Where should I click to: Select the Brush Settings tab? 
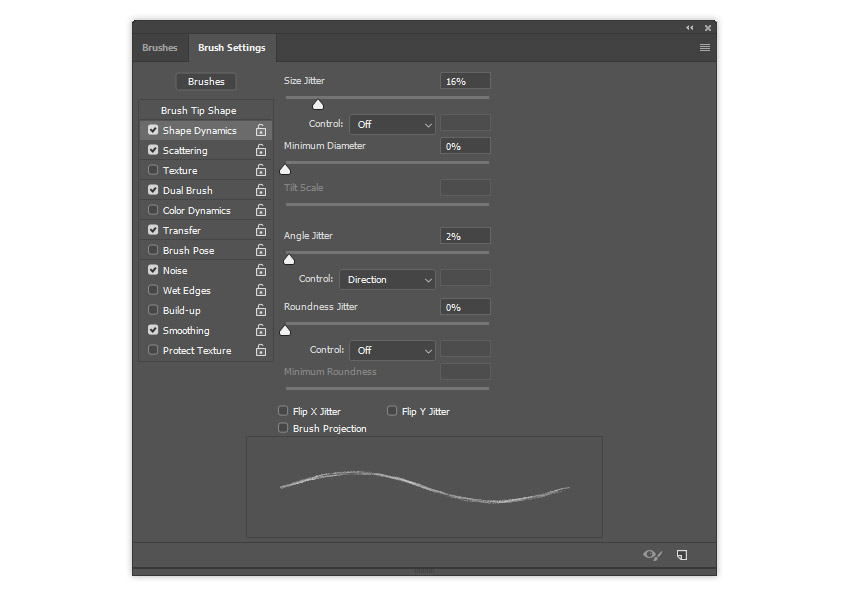(232, 48)
